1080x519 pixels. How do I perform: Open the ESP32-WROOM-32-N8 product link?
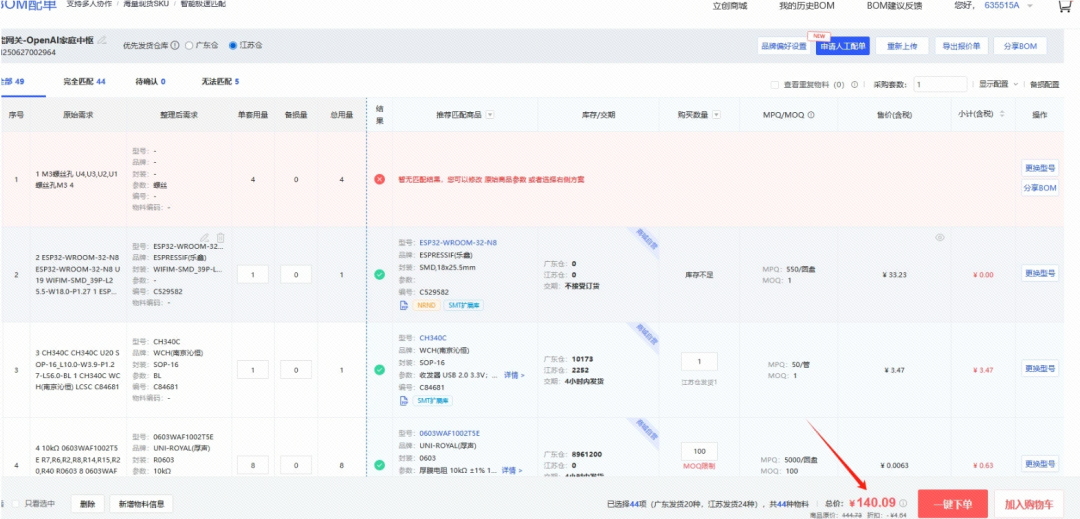coord(458,242)
